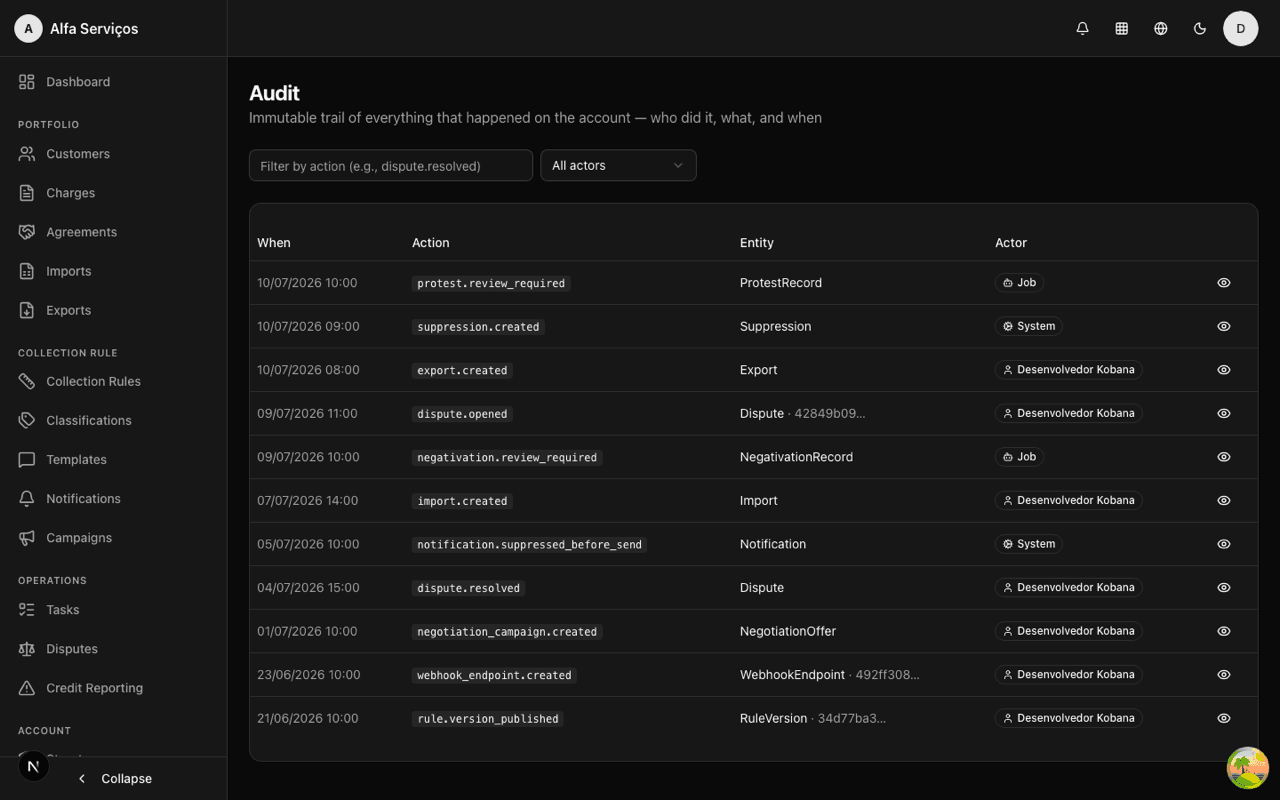View details of negativation.review_required entry
The width and height of the screenshot is (1280, 800).
[x=1224, y=457]
